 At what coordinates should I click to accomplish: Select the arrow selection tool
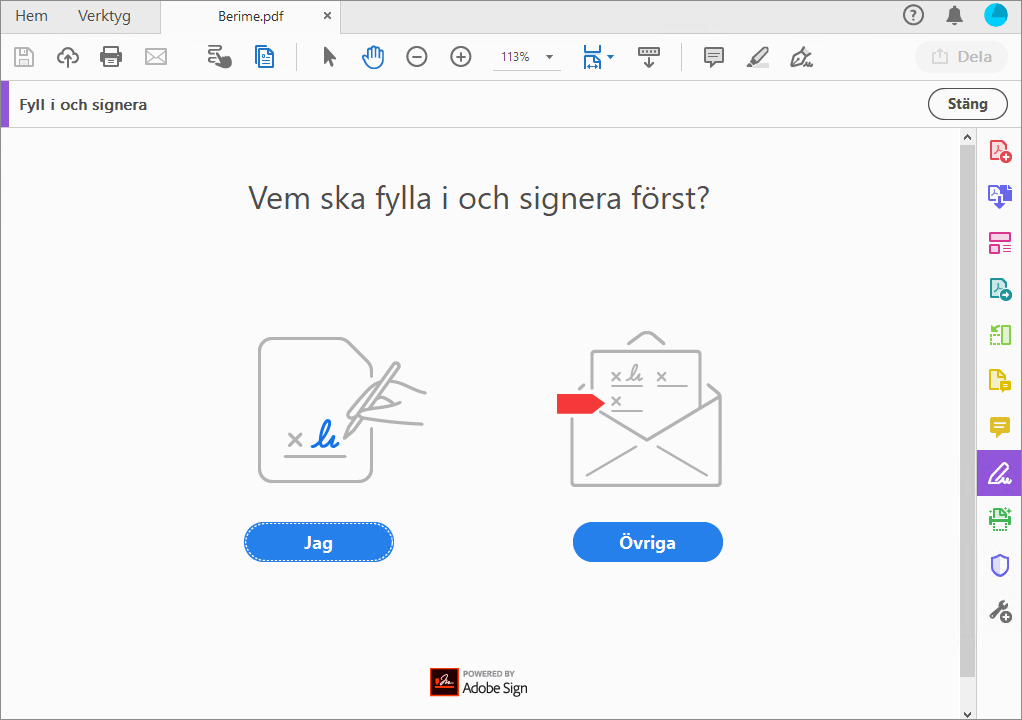328,57
